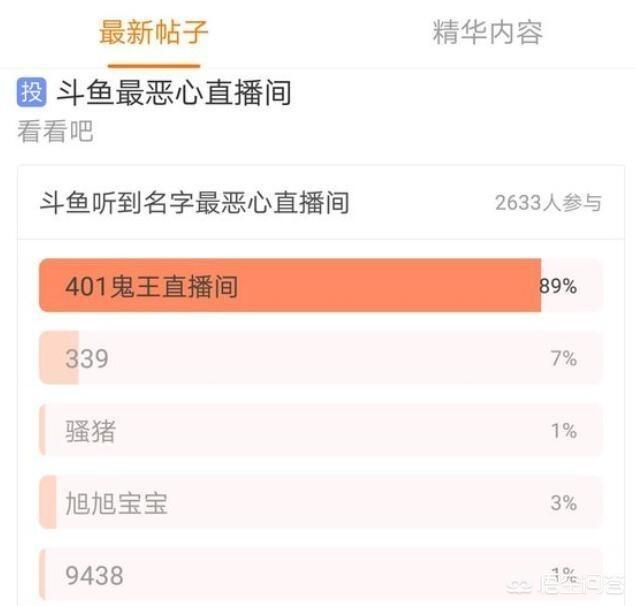Click the 看看吧 post description text
The width and height of the screenshot is (636, 606).
[55, 131]
